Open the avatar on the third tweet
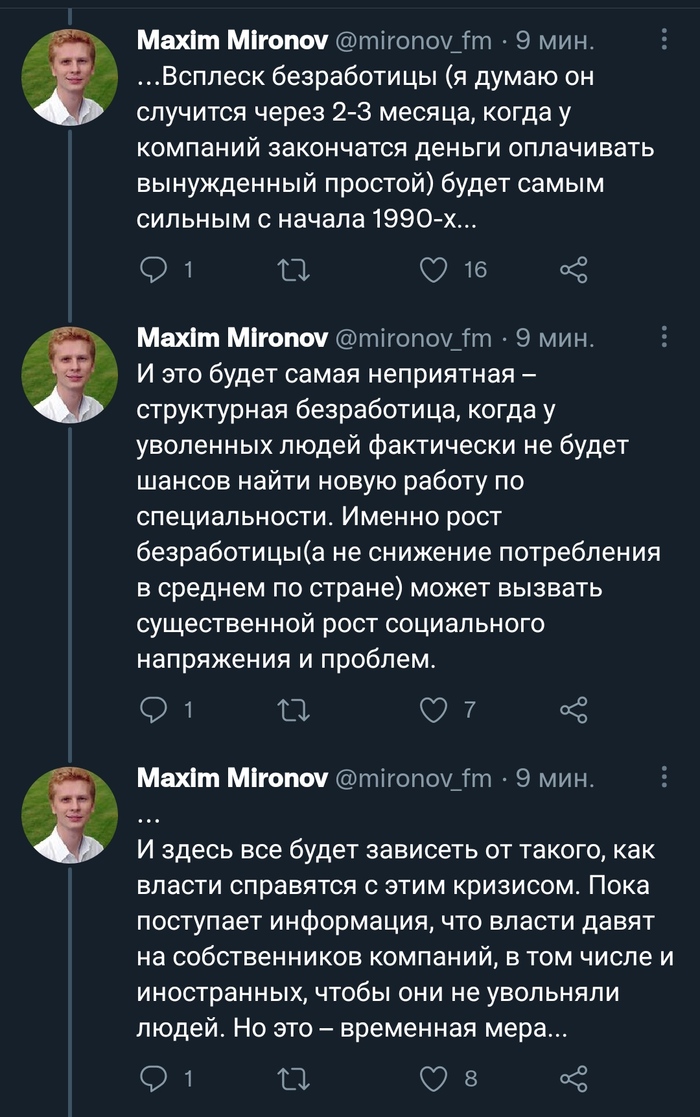Image resolution: width=700 pixels, height=1117 pixels. (71, 814)
